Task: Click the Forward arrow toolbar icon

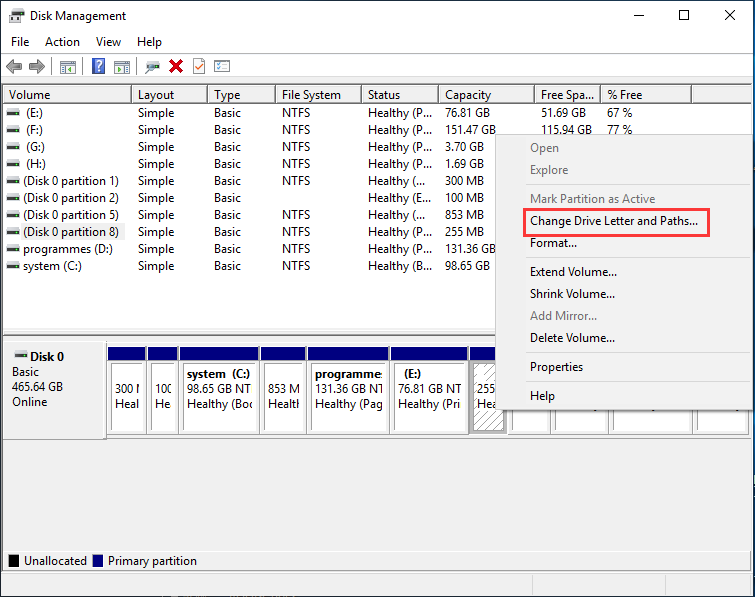Action: coord(37,66)
